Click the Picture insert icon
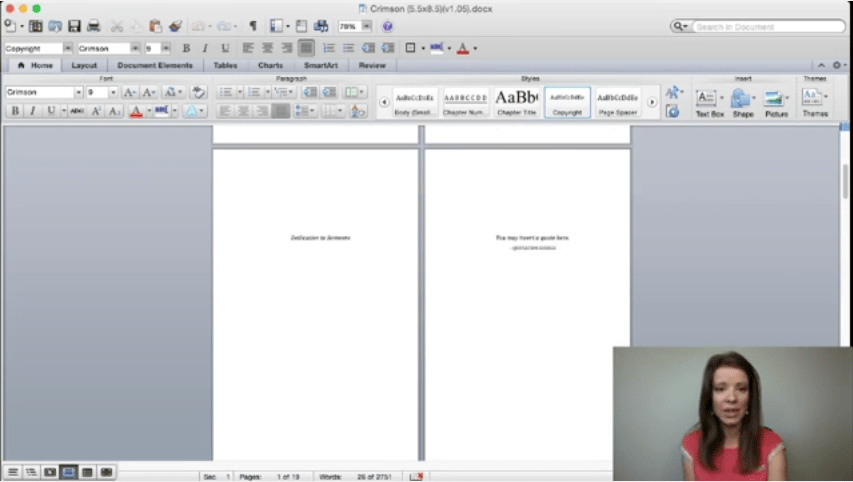 [776, 101]
